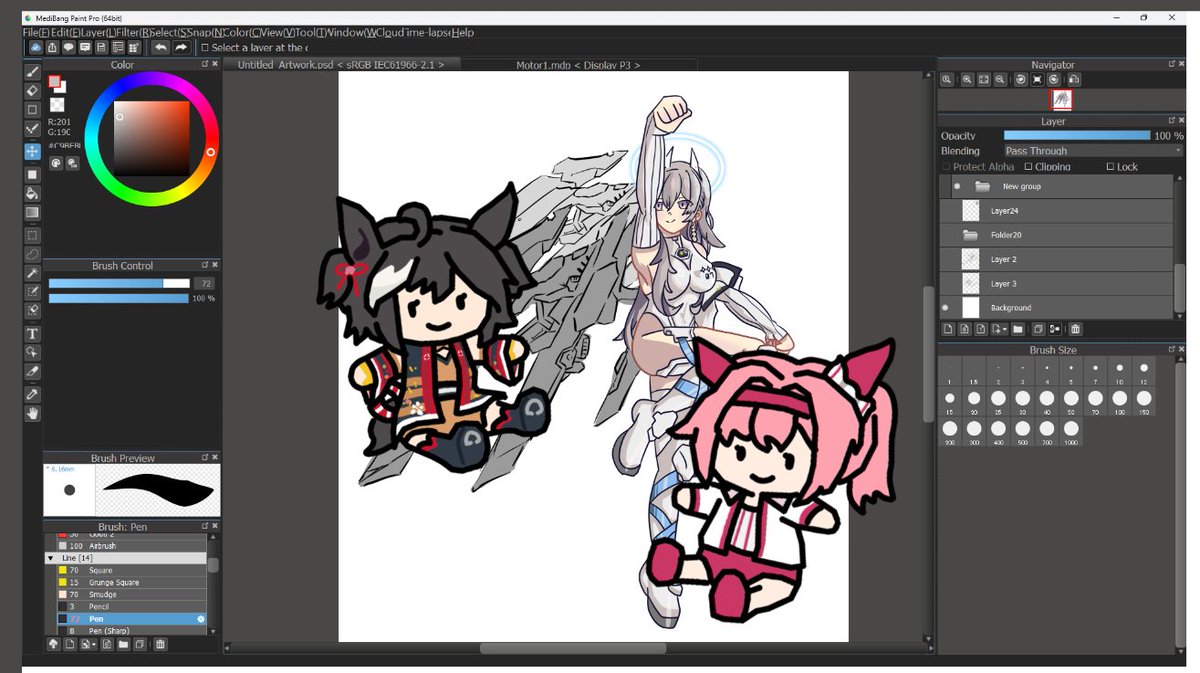
Task: Toggle the Protect Alpha checkbox
Action: point(947,167)
